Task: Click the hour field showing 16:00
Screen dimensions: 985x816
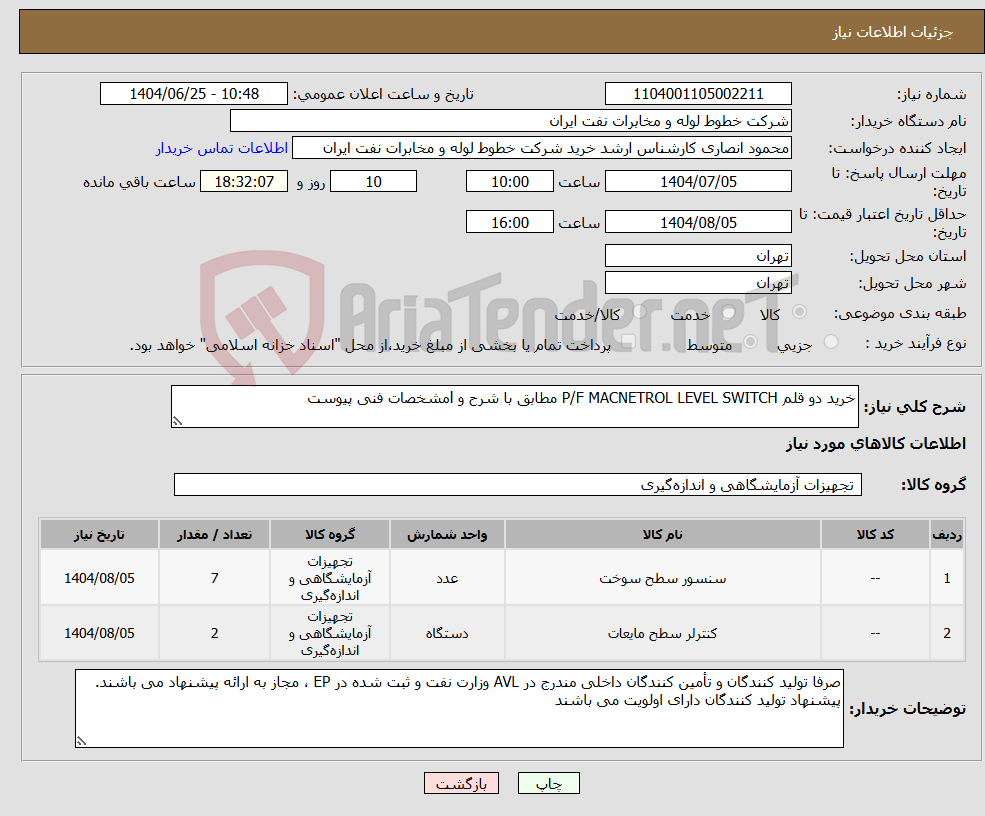Action: point(508,221)
